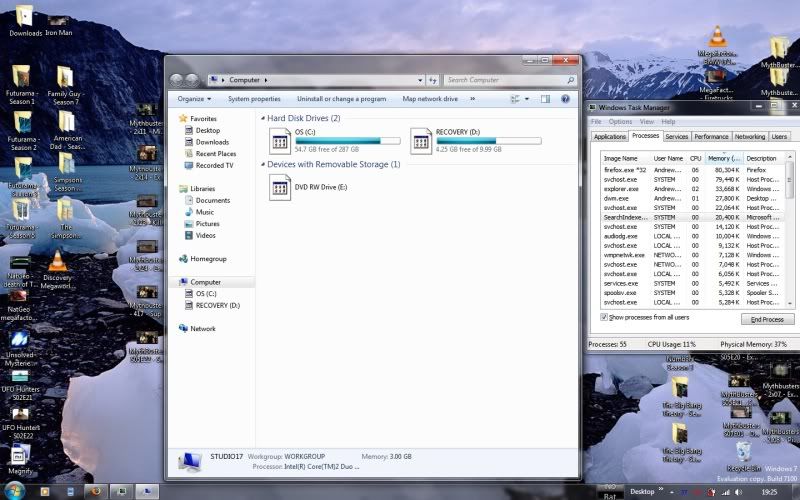Click the RECOVERY (D:) disk usage bar

489,141
